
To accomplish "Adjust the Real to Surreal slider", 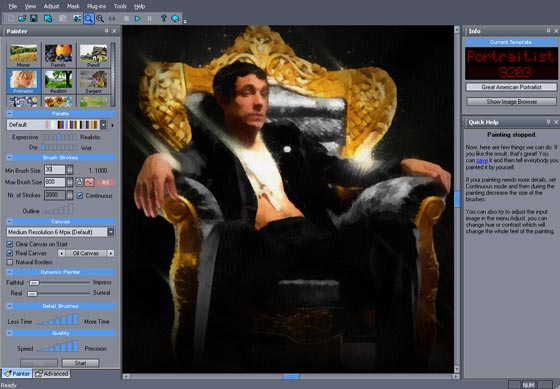I will (x=59, y=293).
